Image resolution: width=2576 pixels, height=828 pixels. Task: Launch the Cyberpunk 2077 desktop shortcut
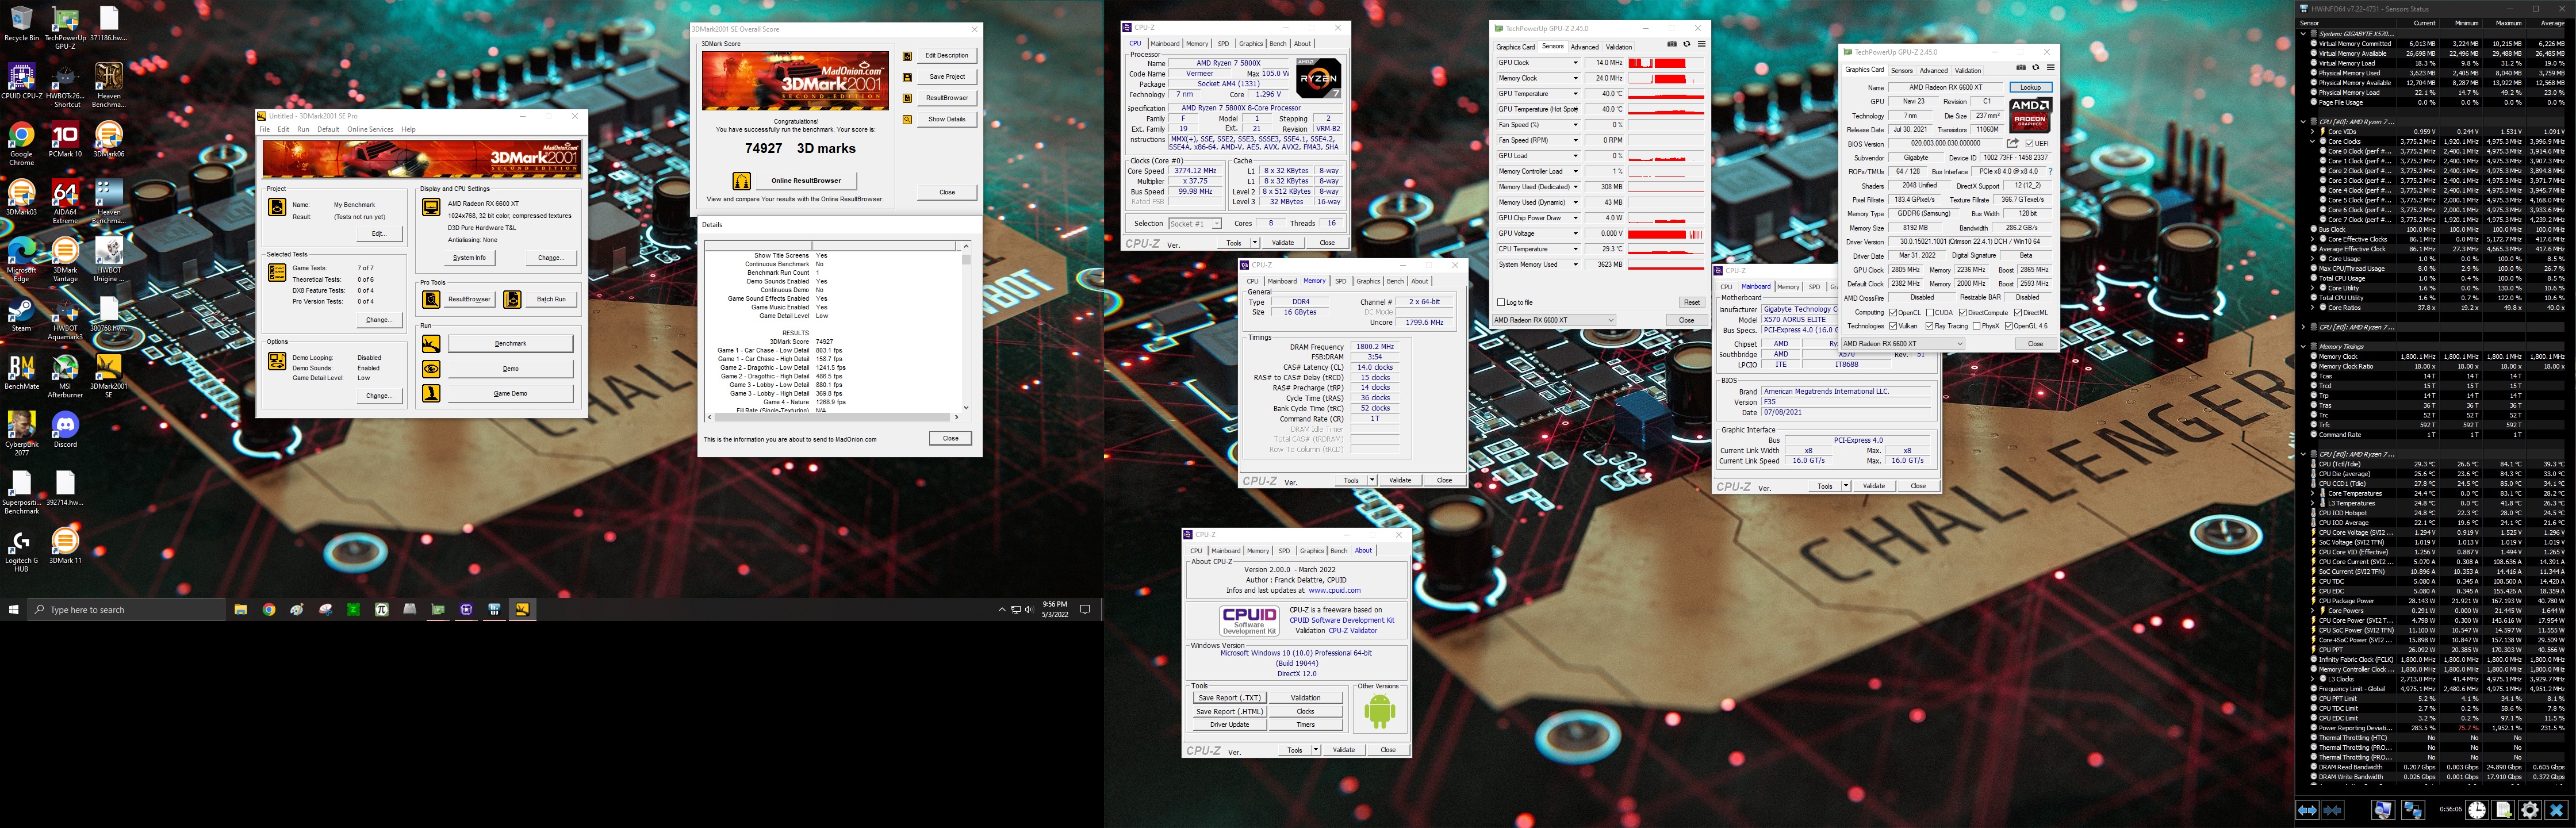(x=21, y=433)
